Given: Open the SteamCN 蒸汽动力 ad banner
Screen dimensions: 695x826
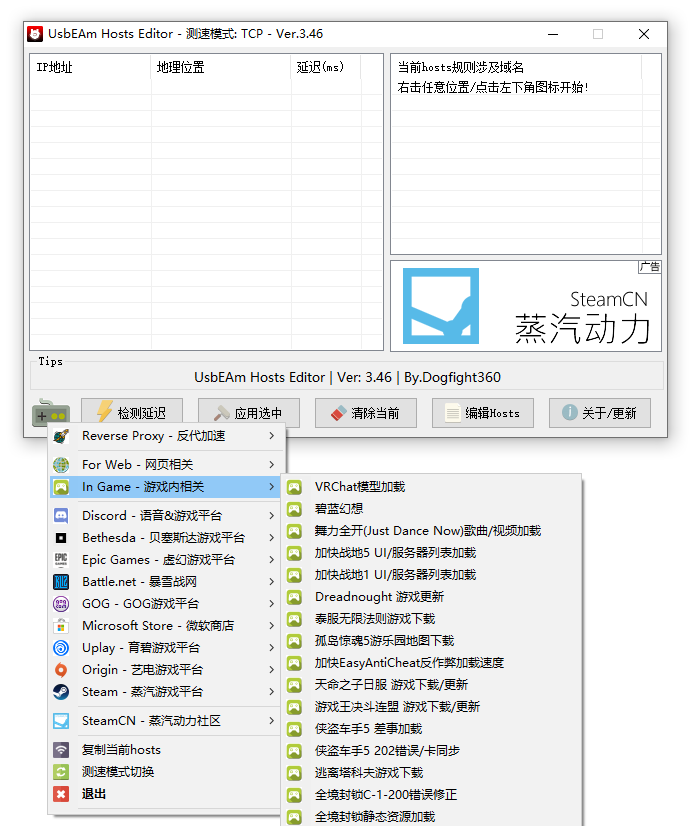Looking at the screenshot, I should 526,306.
